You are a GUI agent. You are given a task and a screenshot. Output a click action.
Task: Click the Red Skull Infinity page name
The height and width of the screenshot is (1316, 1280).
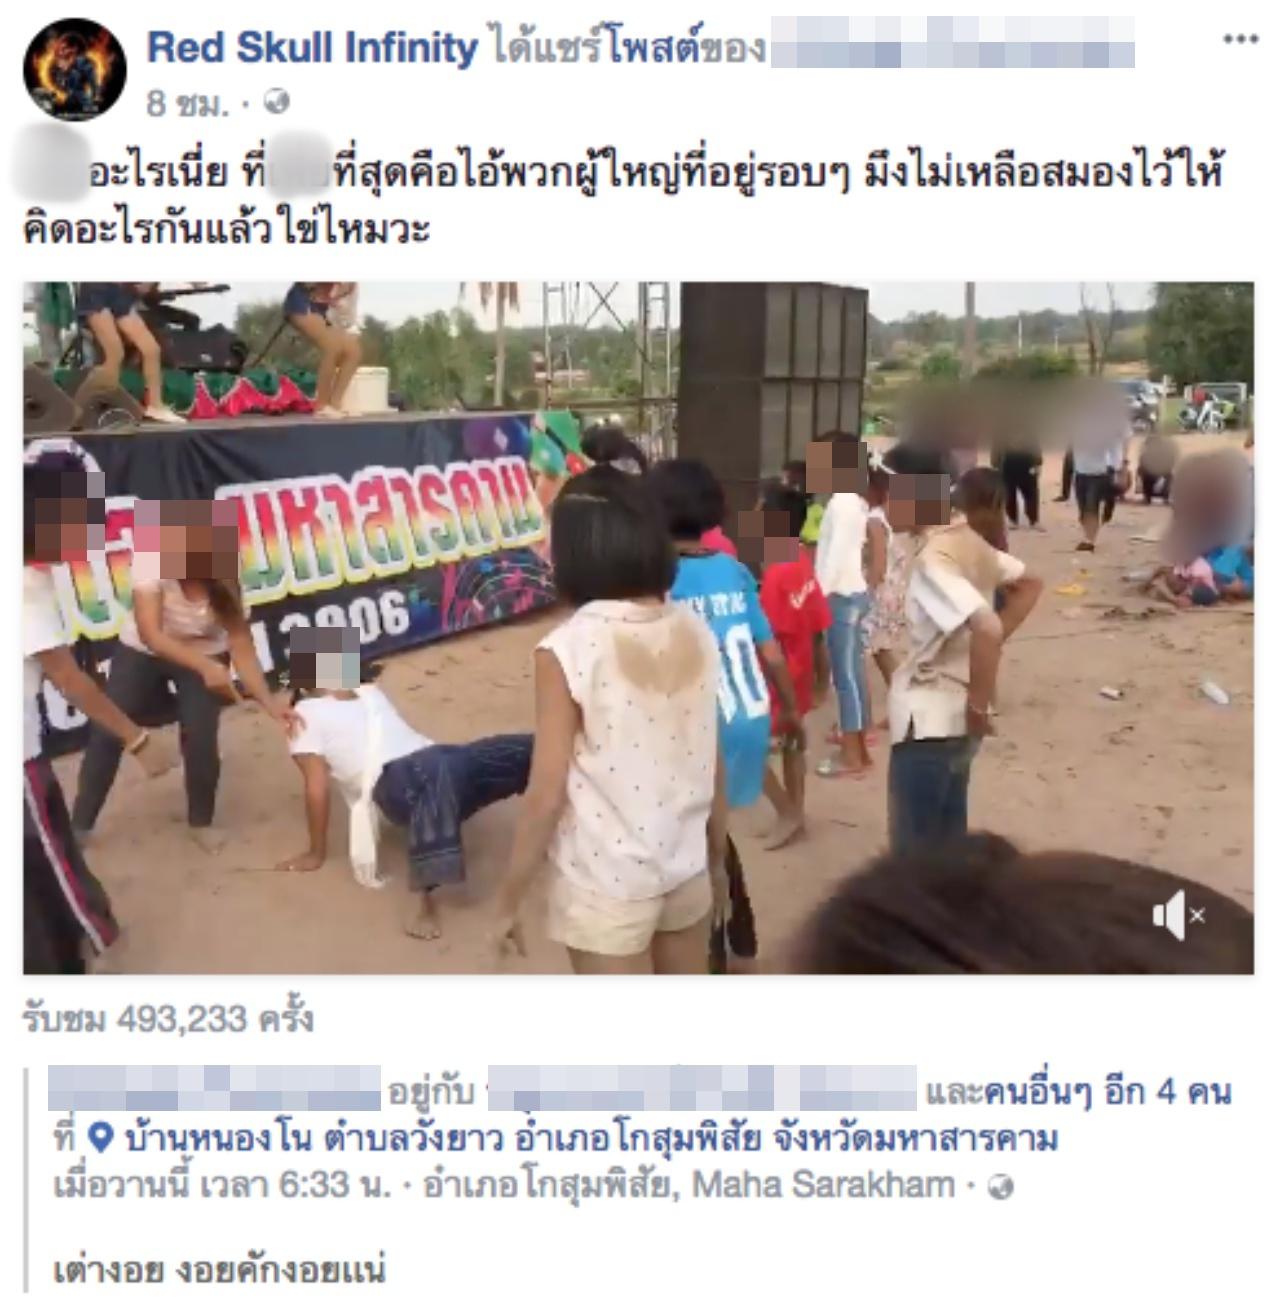pyautogui.click(x=312, y=48)
